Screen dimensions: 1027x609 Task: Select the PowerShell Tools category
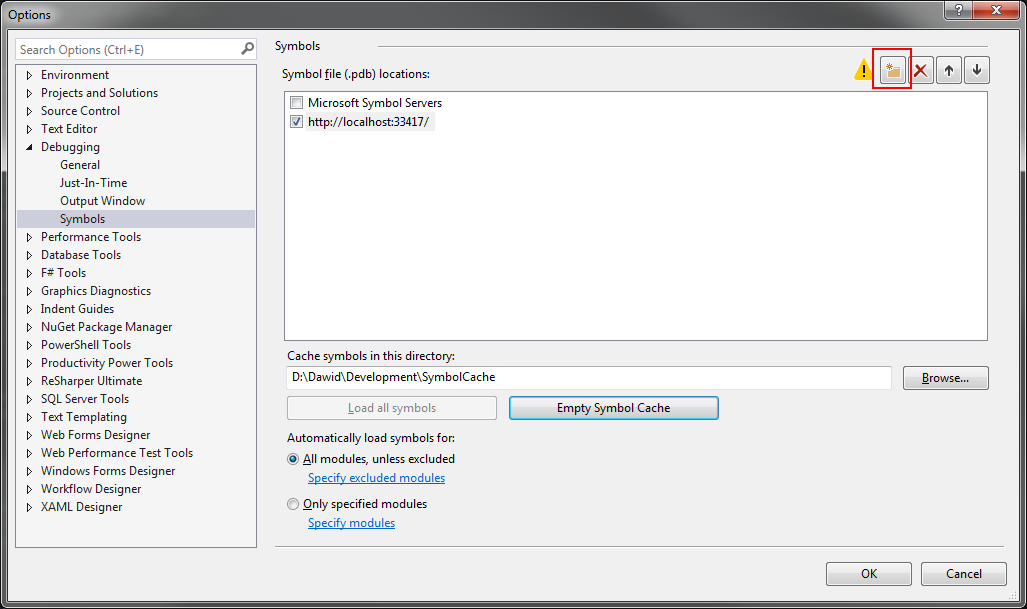(86, 345)
